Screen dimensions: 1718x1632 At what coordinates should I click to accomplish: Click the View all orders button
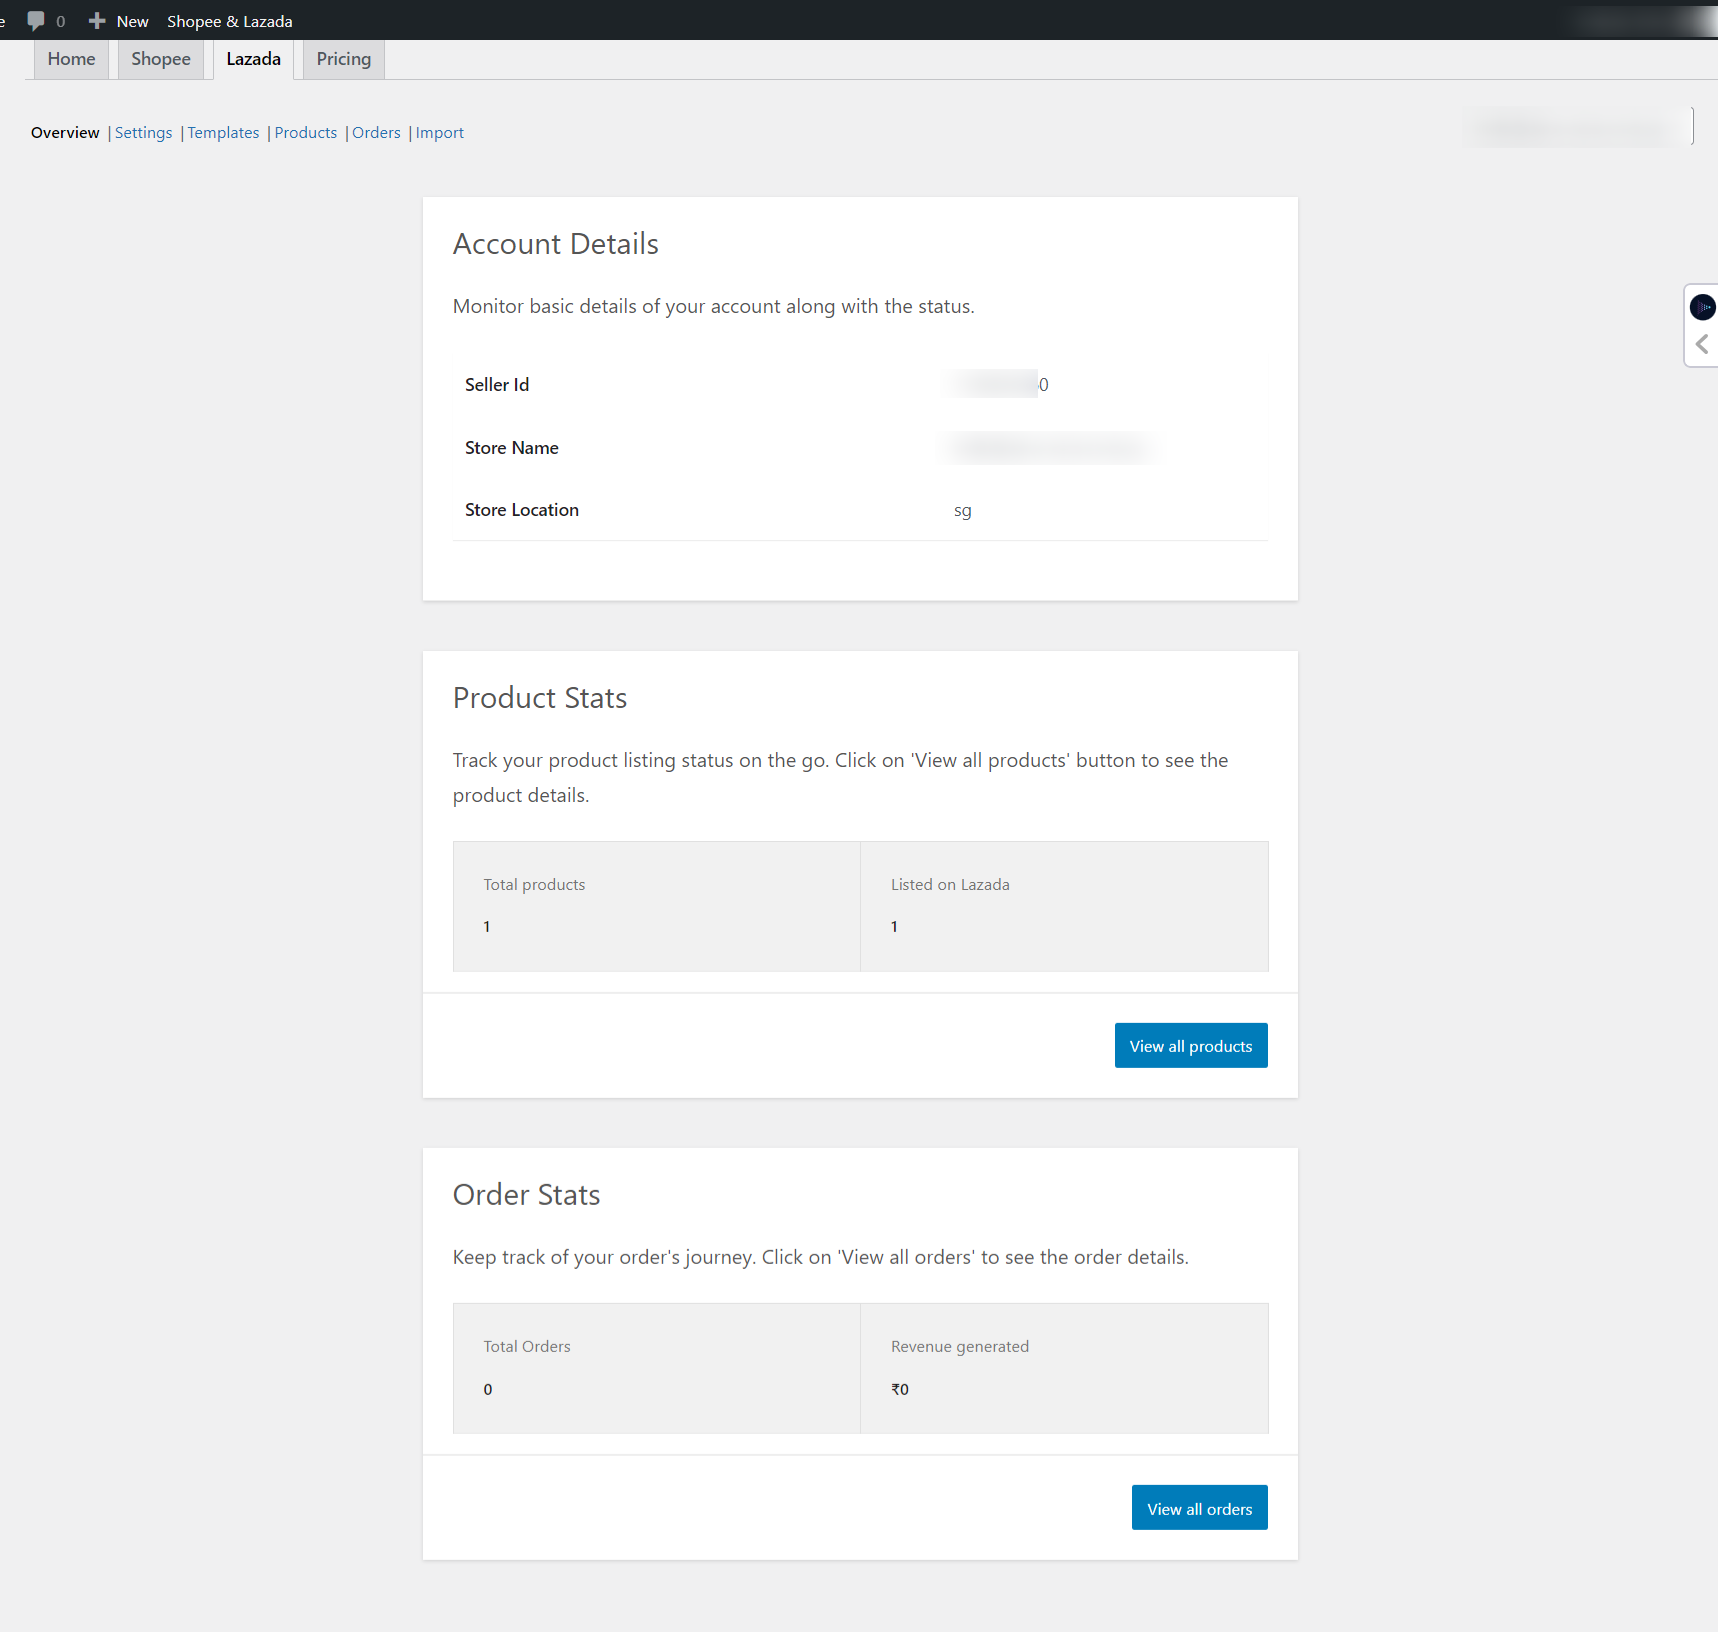click(x=1200, y=1508)
